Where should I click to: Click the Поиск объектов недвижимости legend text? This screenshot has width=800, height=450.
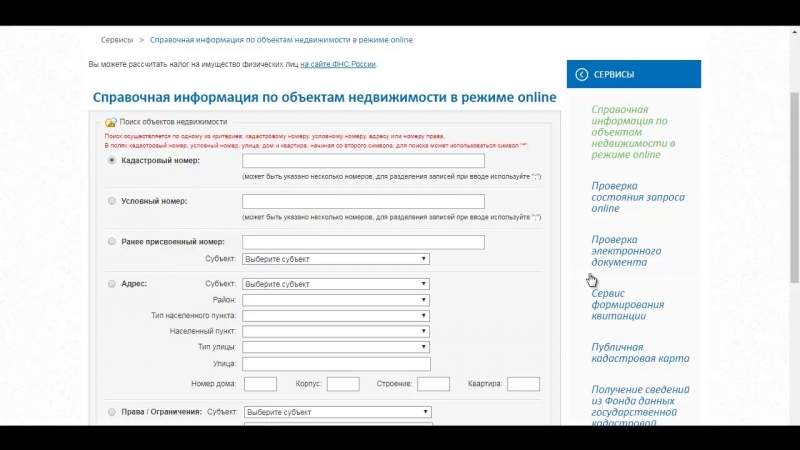(173, 122)
